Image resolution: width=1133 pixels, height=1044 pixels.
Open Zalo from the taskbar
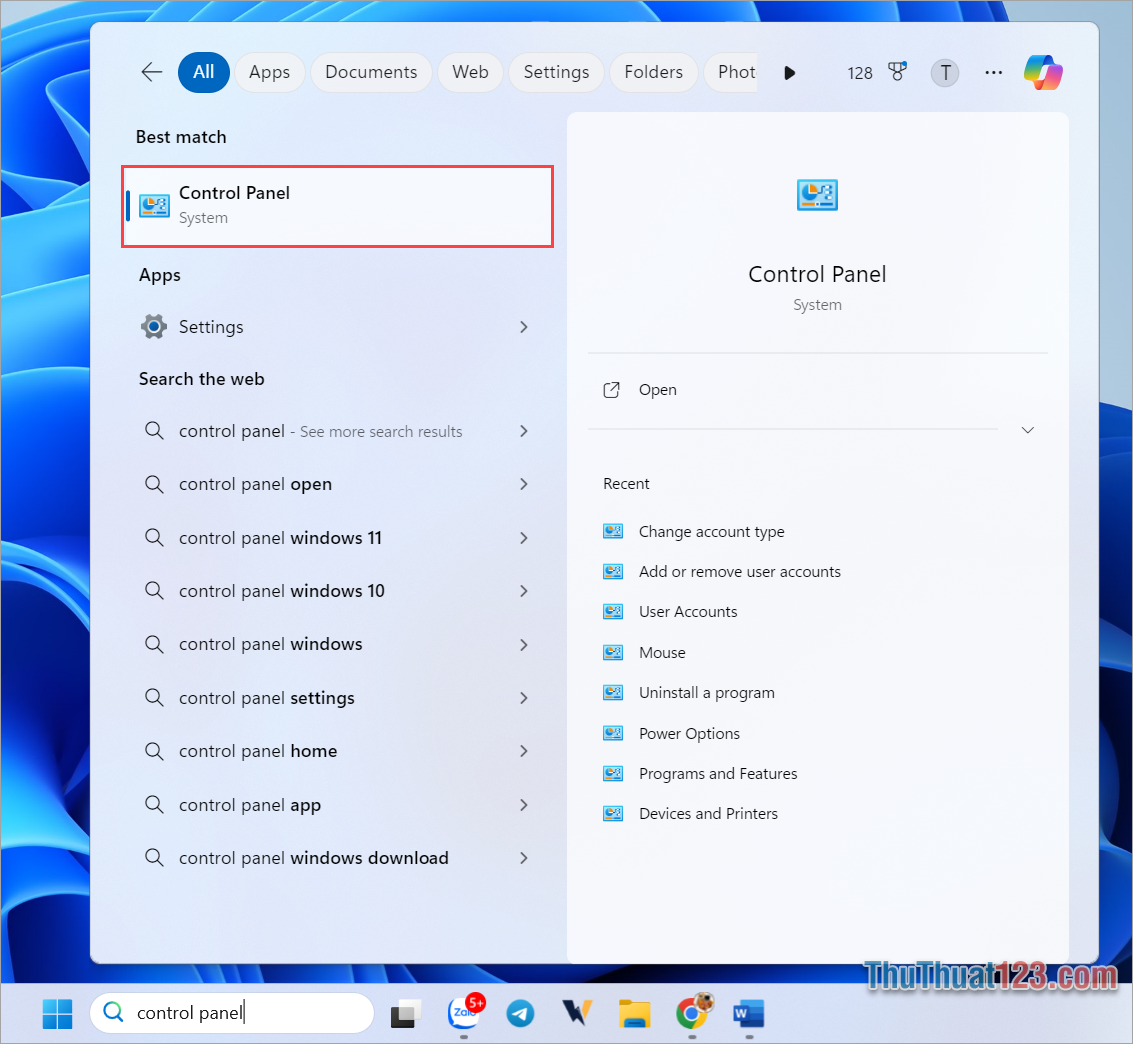464,1014
